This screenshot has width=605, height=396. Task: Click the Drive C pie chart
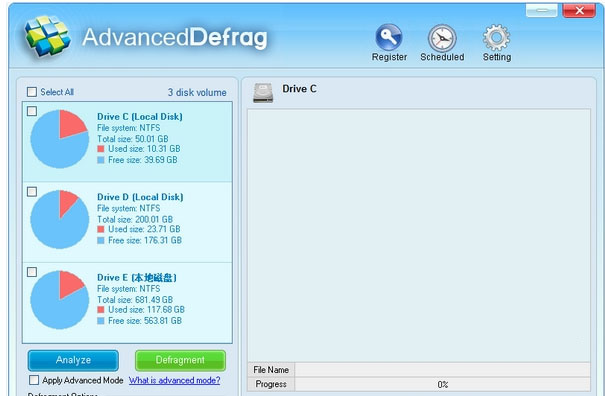(59, 139)
